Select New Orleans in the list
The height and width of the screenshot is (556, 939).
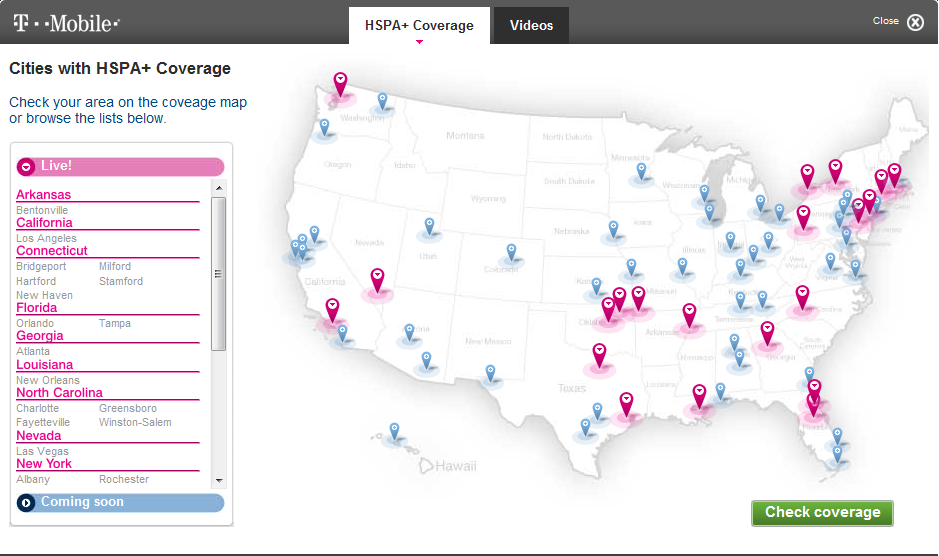coord(48,380)
